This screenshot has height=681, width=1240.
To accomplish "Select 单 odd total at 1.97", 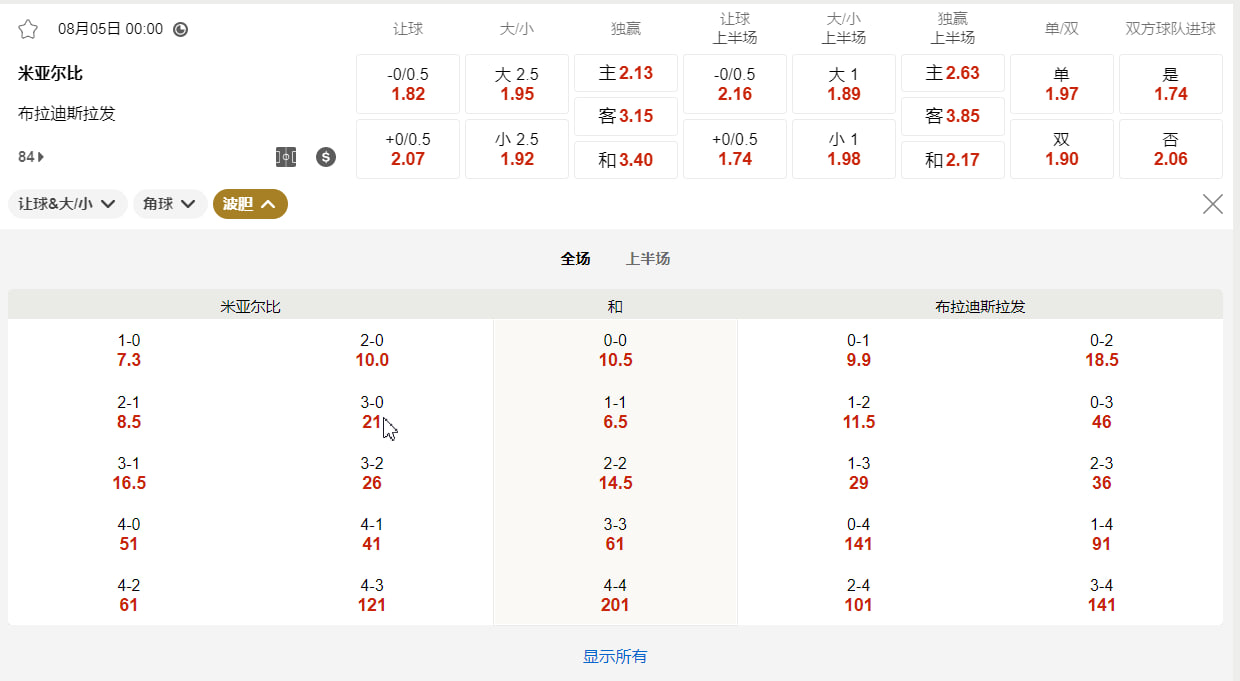I will coord(1062,84).
